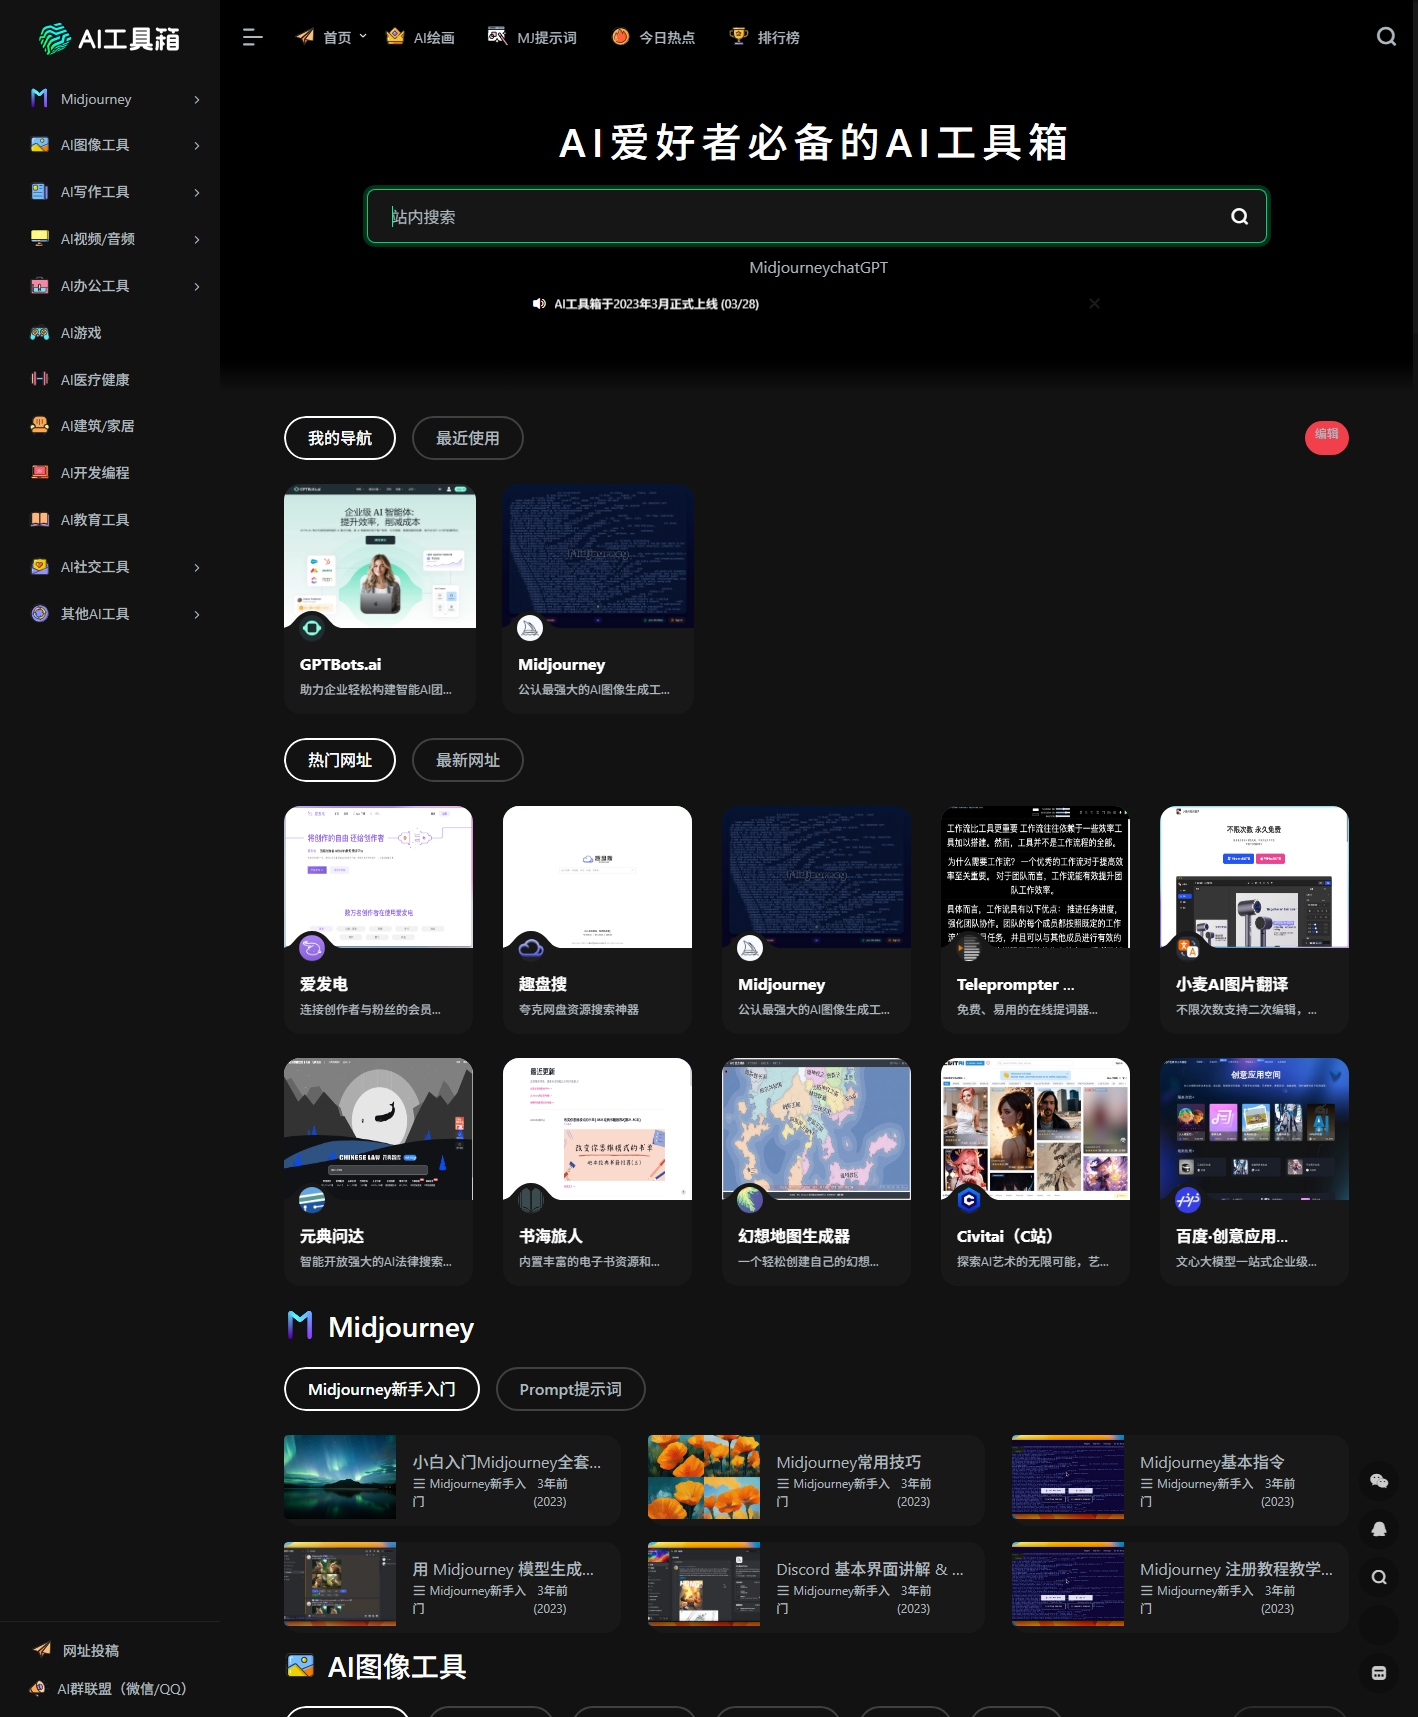Click the AI工具箱 logo
Image resolution: width=1418 pixels, height=1717 pixels.
coord(110,39)
